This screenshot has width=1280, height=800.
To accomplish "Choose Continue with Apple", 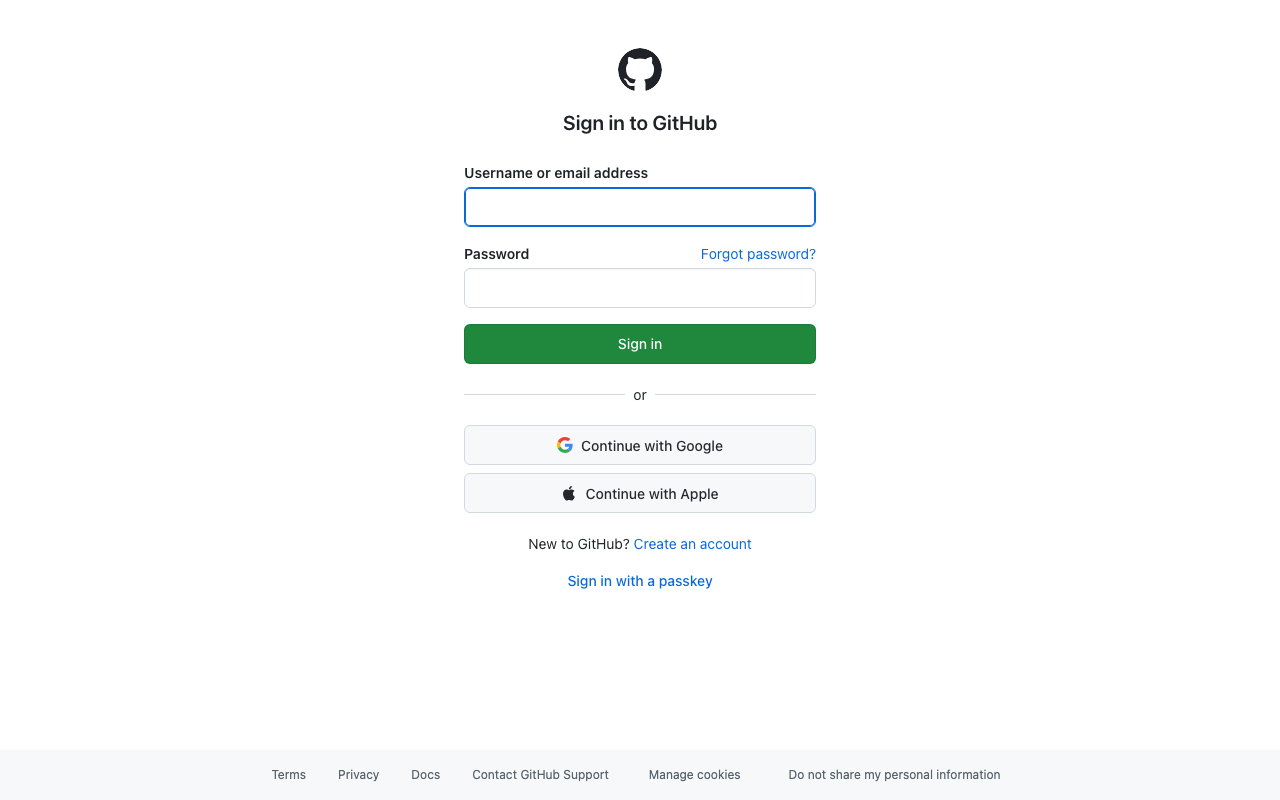I will pos(640,493).
